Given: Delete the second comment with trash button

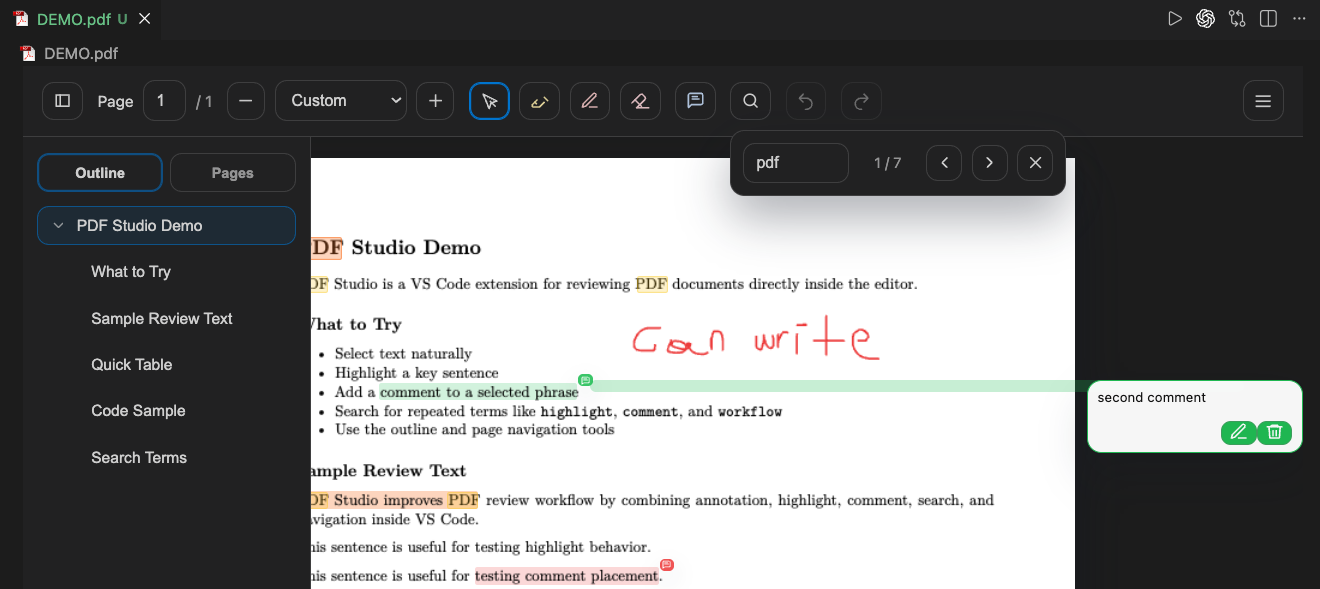Looking at the screenshot, I should tap(1275, 432).
